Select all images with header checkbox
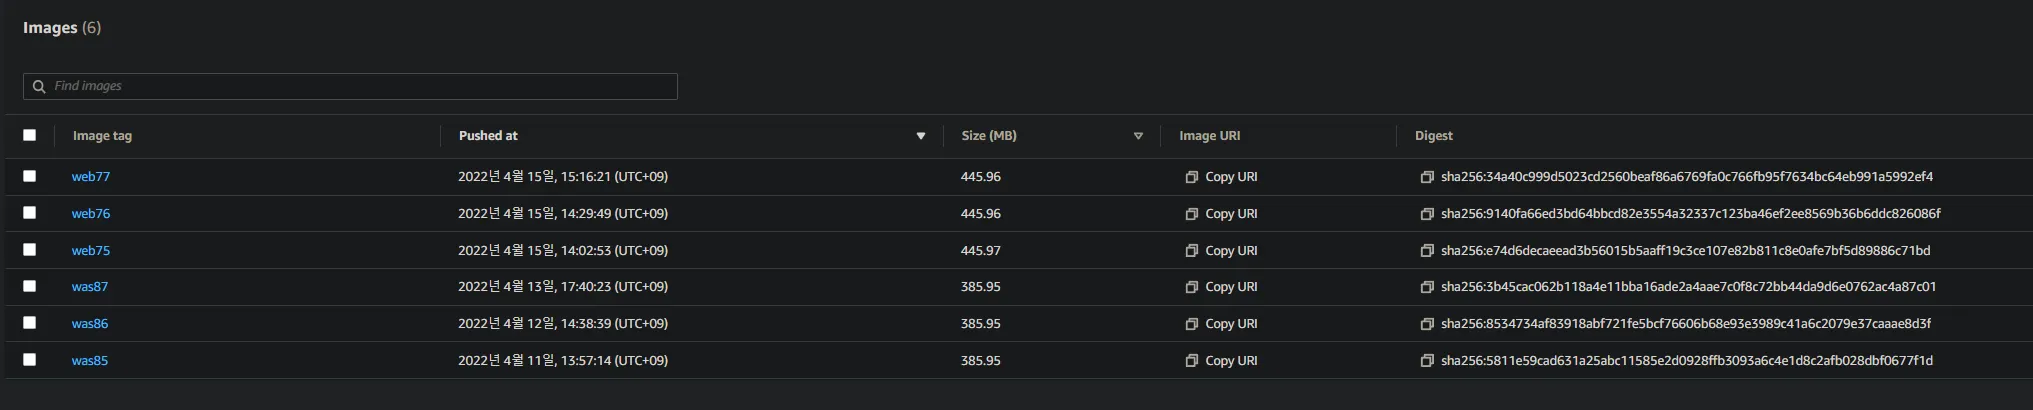The width and height of the screenshot is (2033, 410). tap(30, 135)
